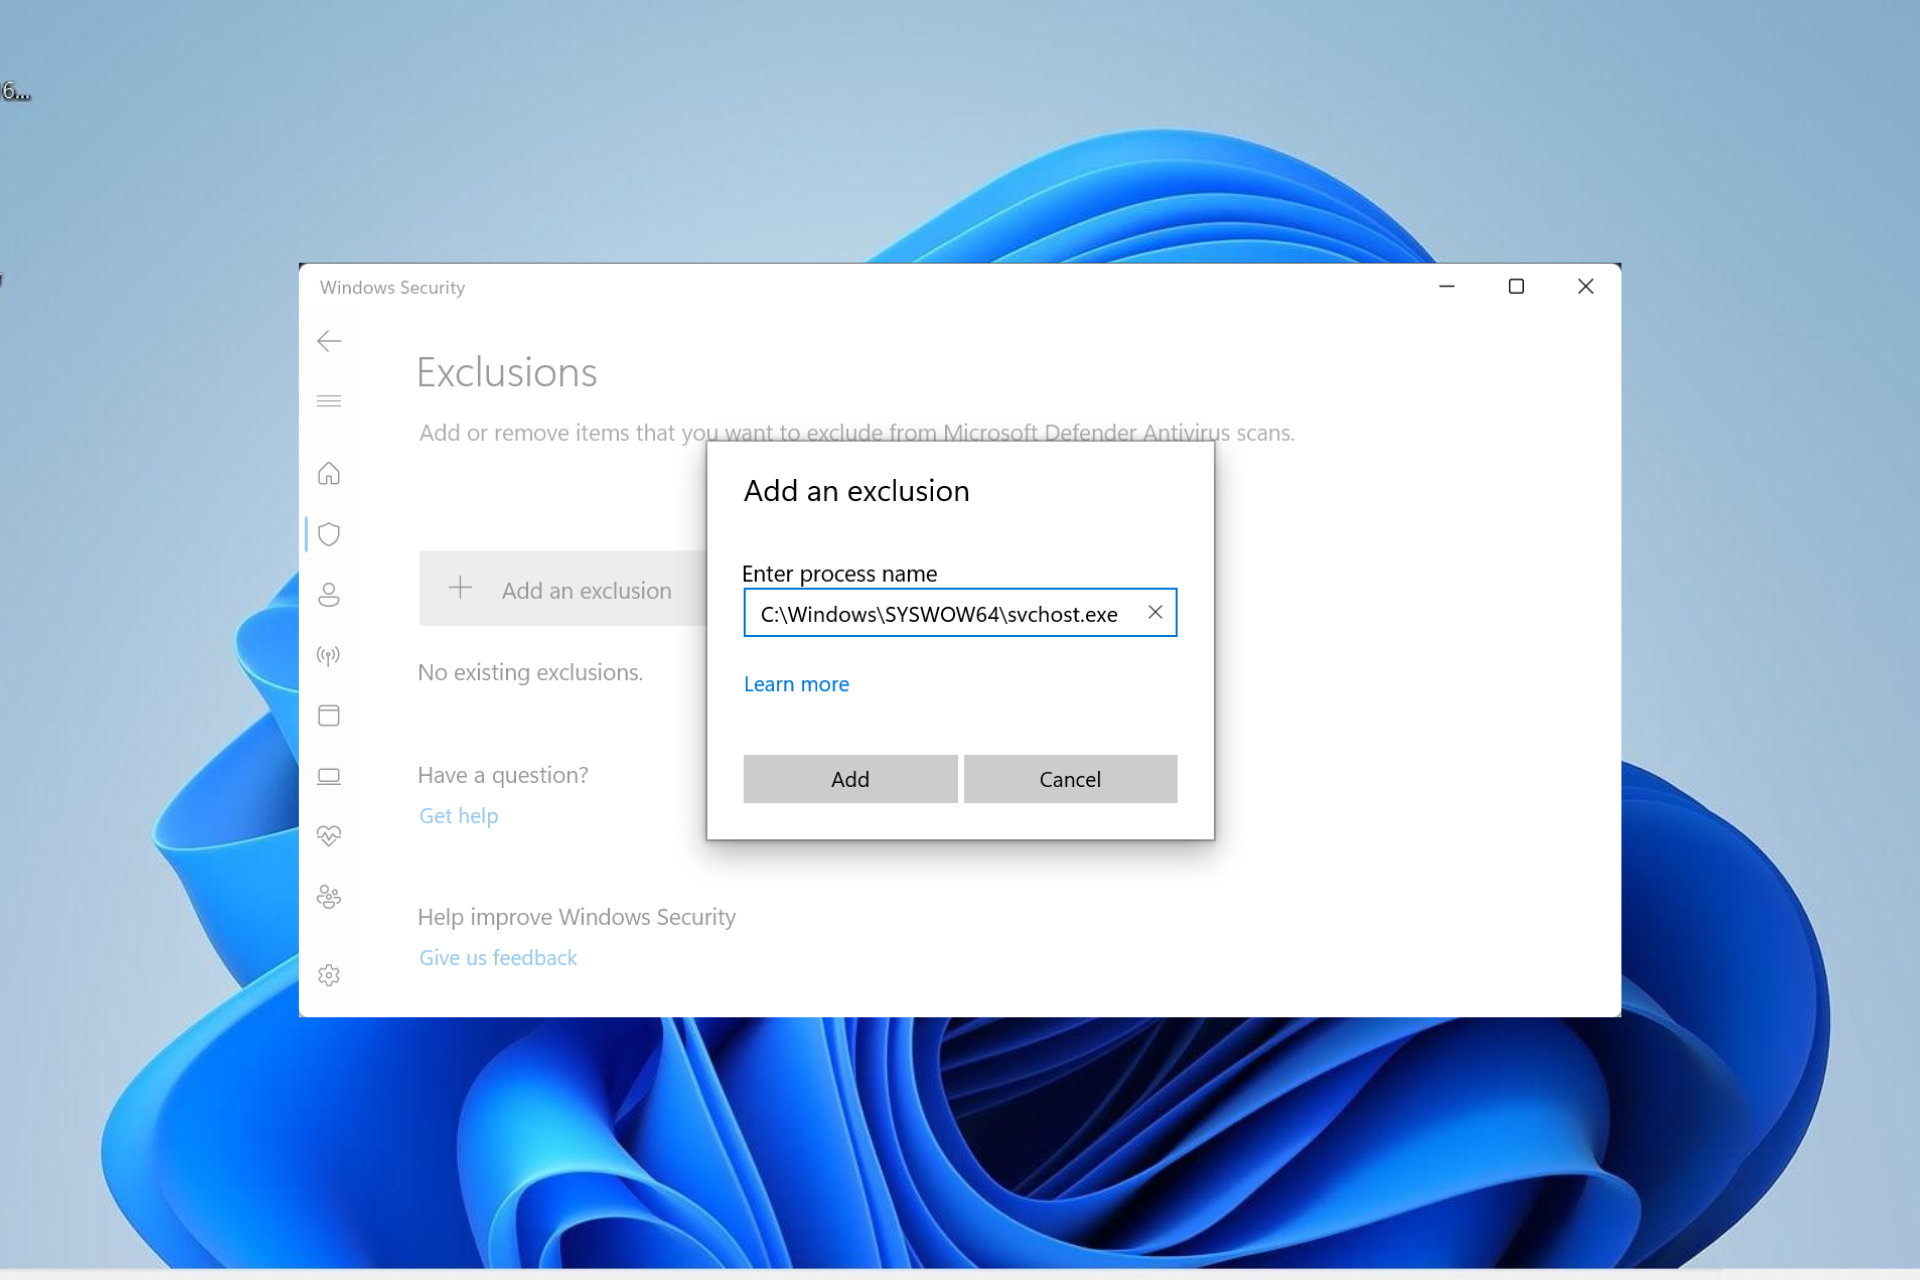Image resolution: width=1920 pixels, height=1280 pixels.
Task: Open Device security laptop icon
Action: coord(329,776)
